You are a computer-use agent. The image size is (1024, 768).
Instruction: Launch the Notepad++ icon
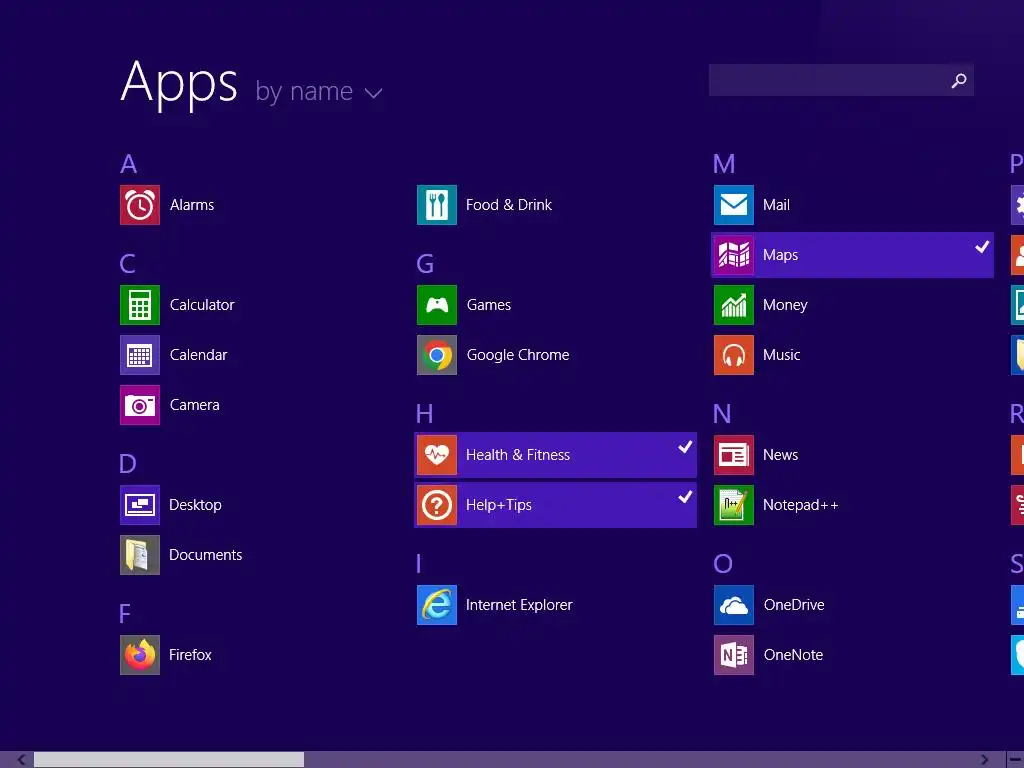pos(734,505)
